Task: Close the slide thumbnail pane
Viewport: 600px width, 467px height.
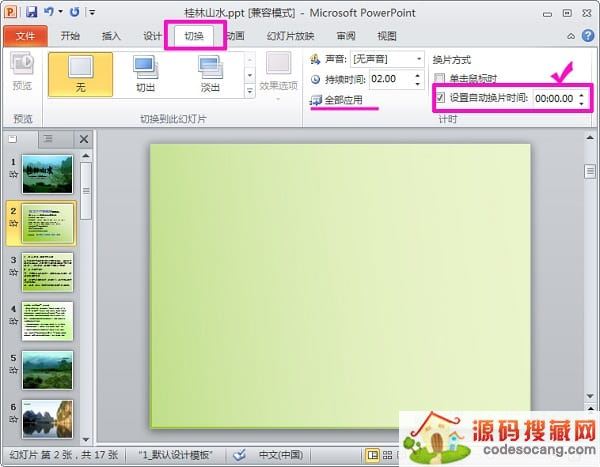Action: [84, 139]
